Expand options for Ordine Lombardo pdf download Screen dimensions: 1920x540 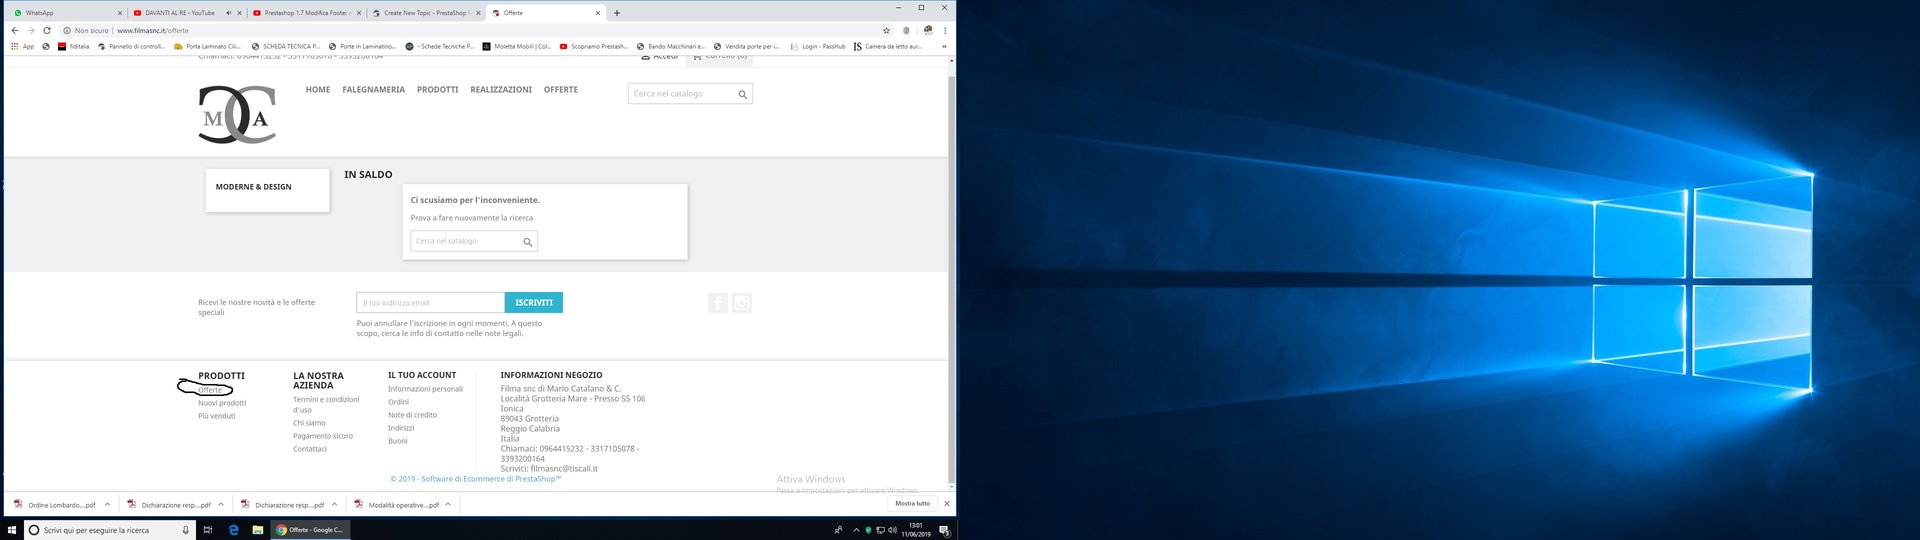(107, 504)
